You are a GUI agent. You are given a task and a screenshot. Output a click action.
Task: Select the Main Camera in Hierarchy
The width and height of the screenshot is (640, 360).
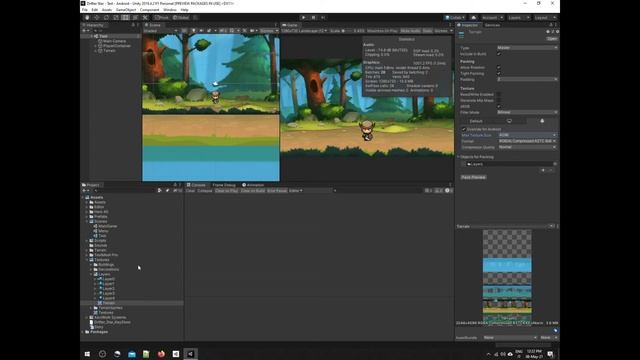(x=114, y=41)
